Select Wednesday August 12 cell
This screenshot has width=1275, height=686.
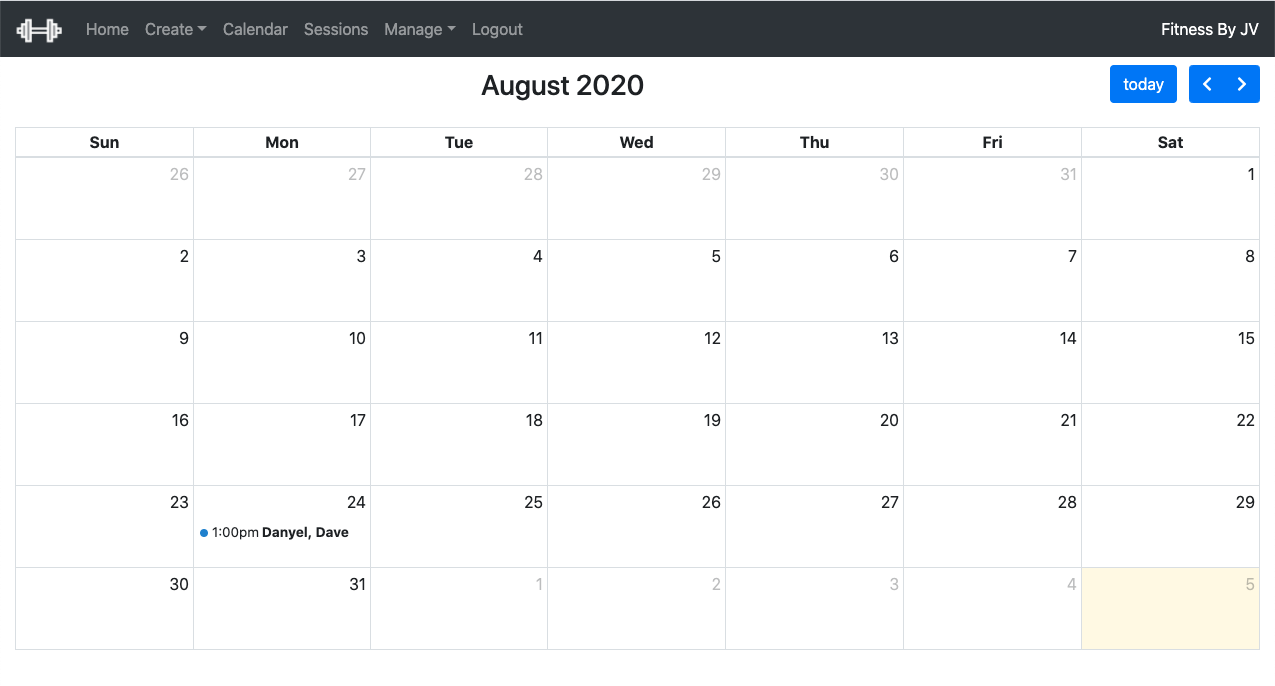tap(637, 362)
